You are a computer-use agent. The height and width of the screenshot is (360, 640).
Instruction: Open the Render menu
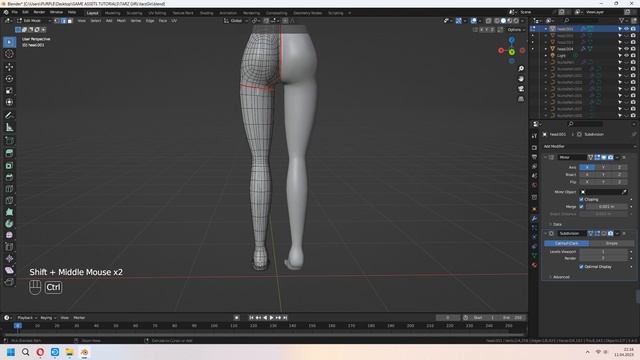coord(39,12)
